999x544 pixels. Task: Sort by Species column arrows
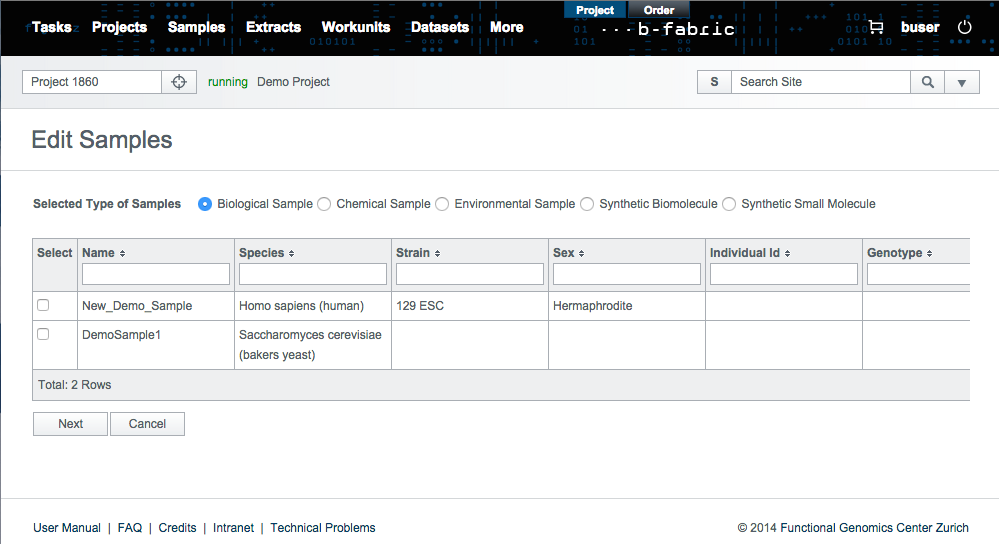tap(291, 254)
